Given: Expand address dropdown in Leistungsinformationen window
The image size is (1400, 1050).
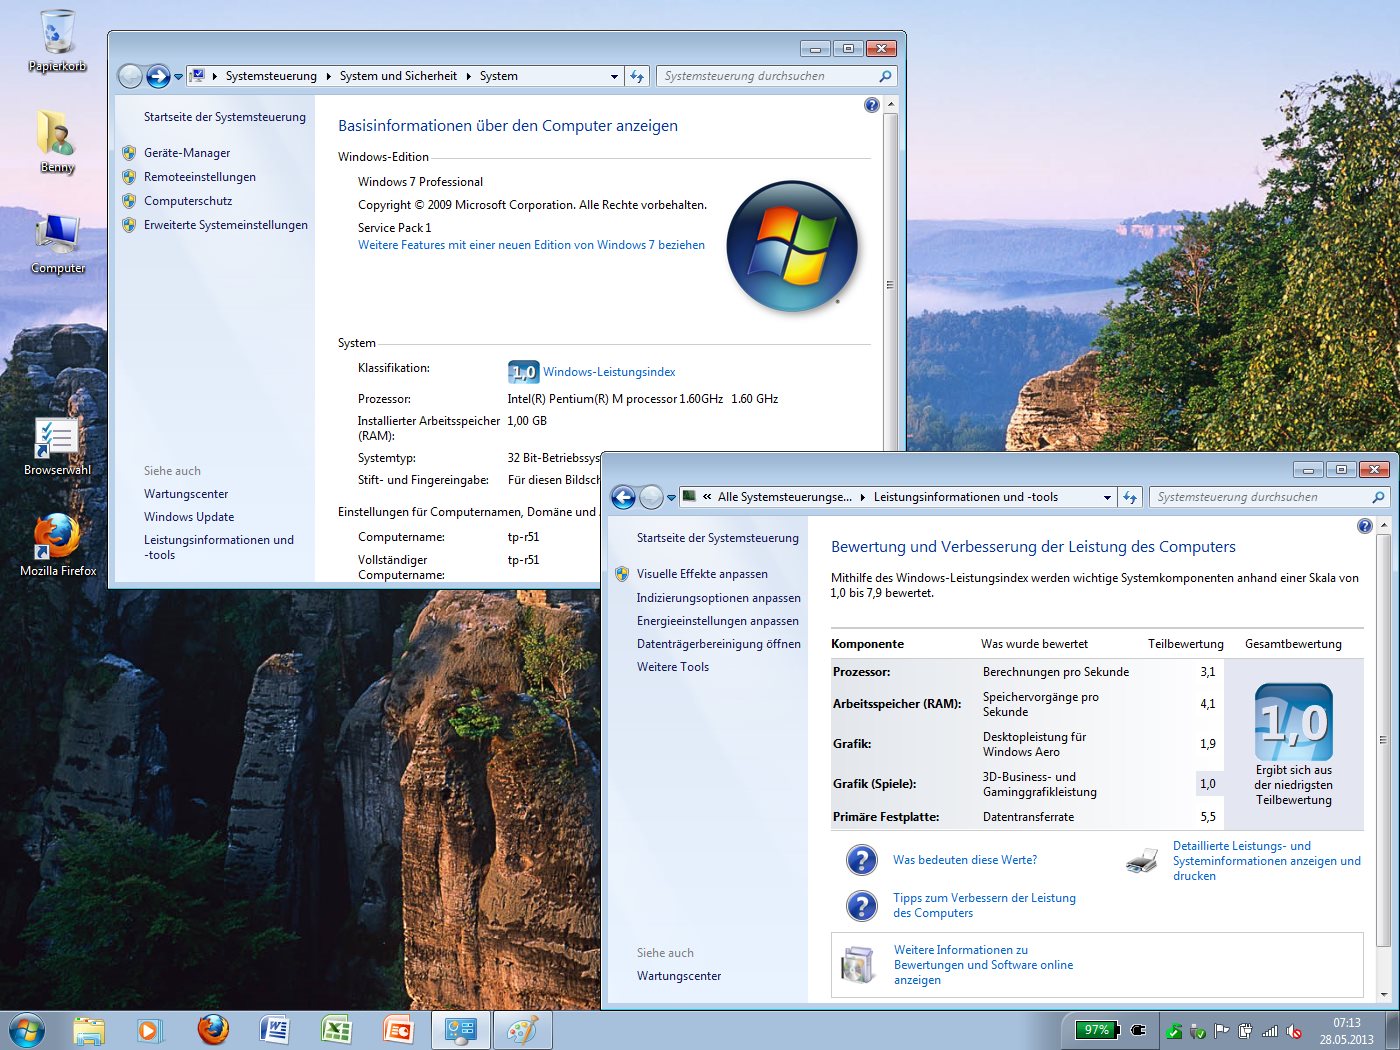Looking at the screenshot, I should (x=1107, y=497).
